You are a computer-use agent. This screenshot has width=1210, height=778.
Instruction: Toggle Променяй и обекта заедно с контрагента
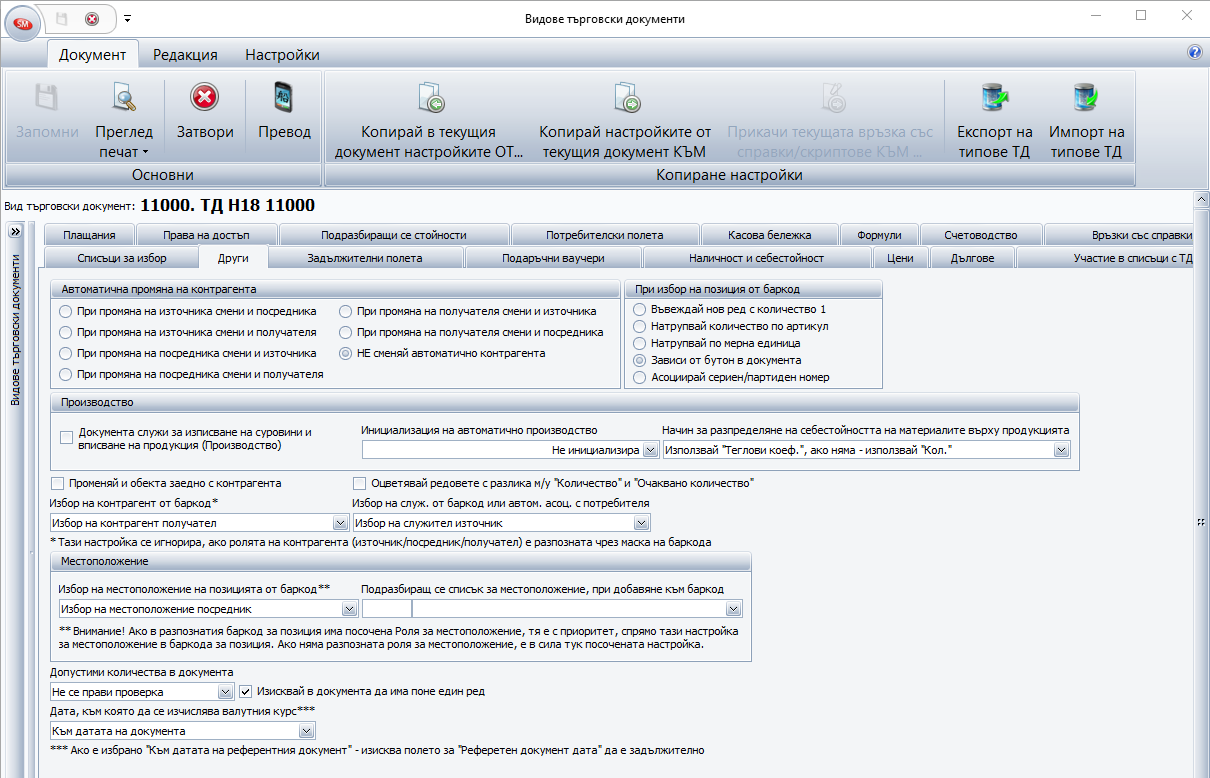pos(57,483)
